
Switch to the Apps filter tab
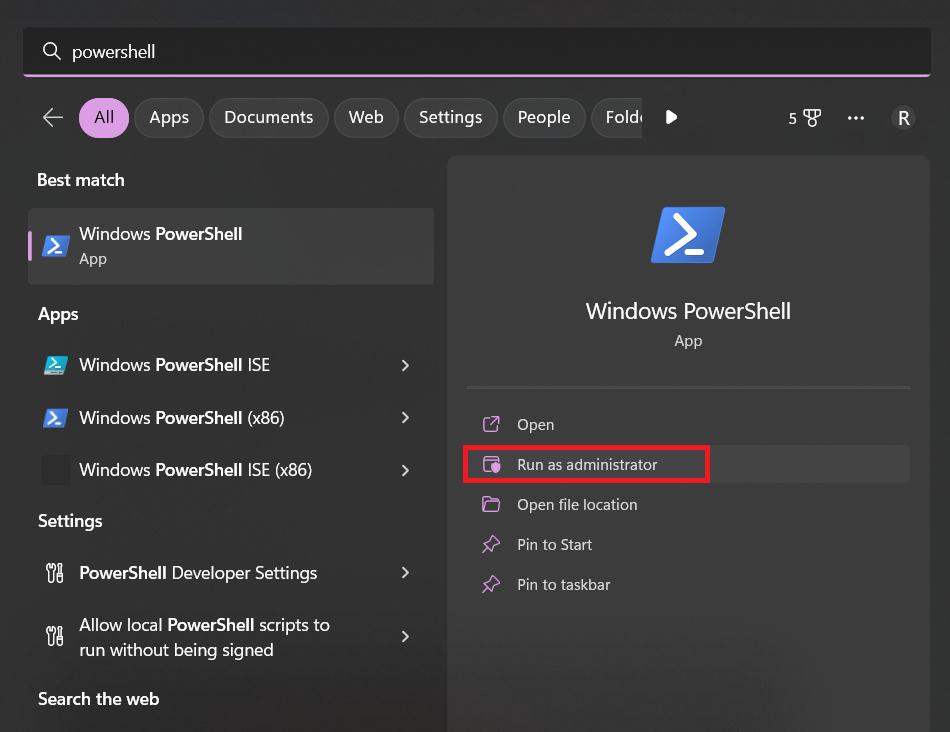point(169,117)
